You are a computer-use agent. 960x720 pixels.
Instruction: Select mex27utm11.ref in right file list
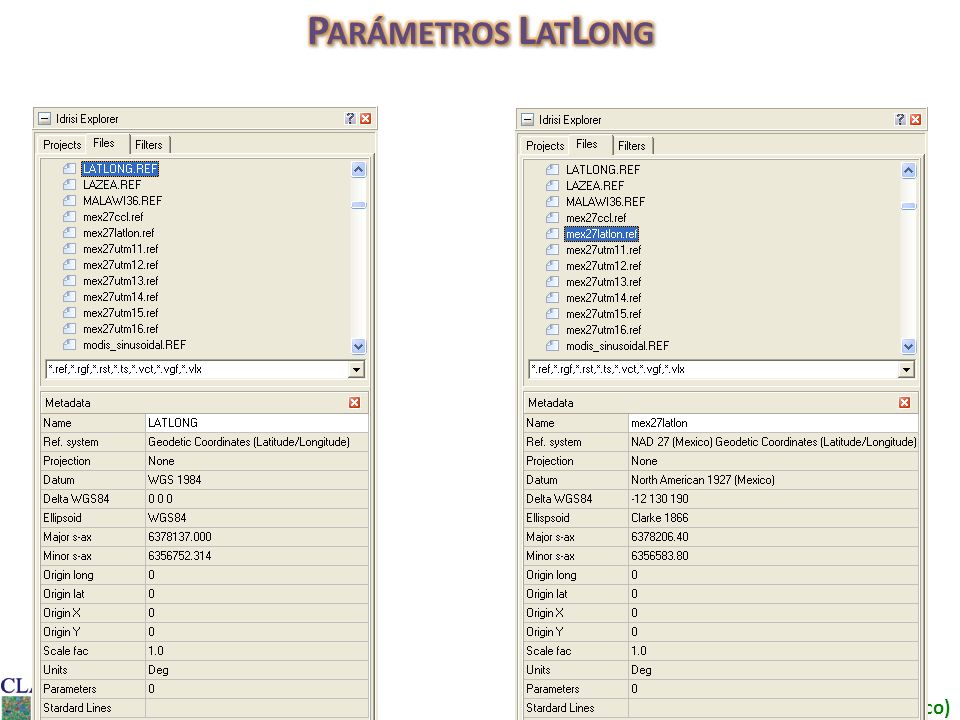[603, 250]
